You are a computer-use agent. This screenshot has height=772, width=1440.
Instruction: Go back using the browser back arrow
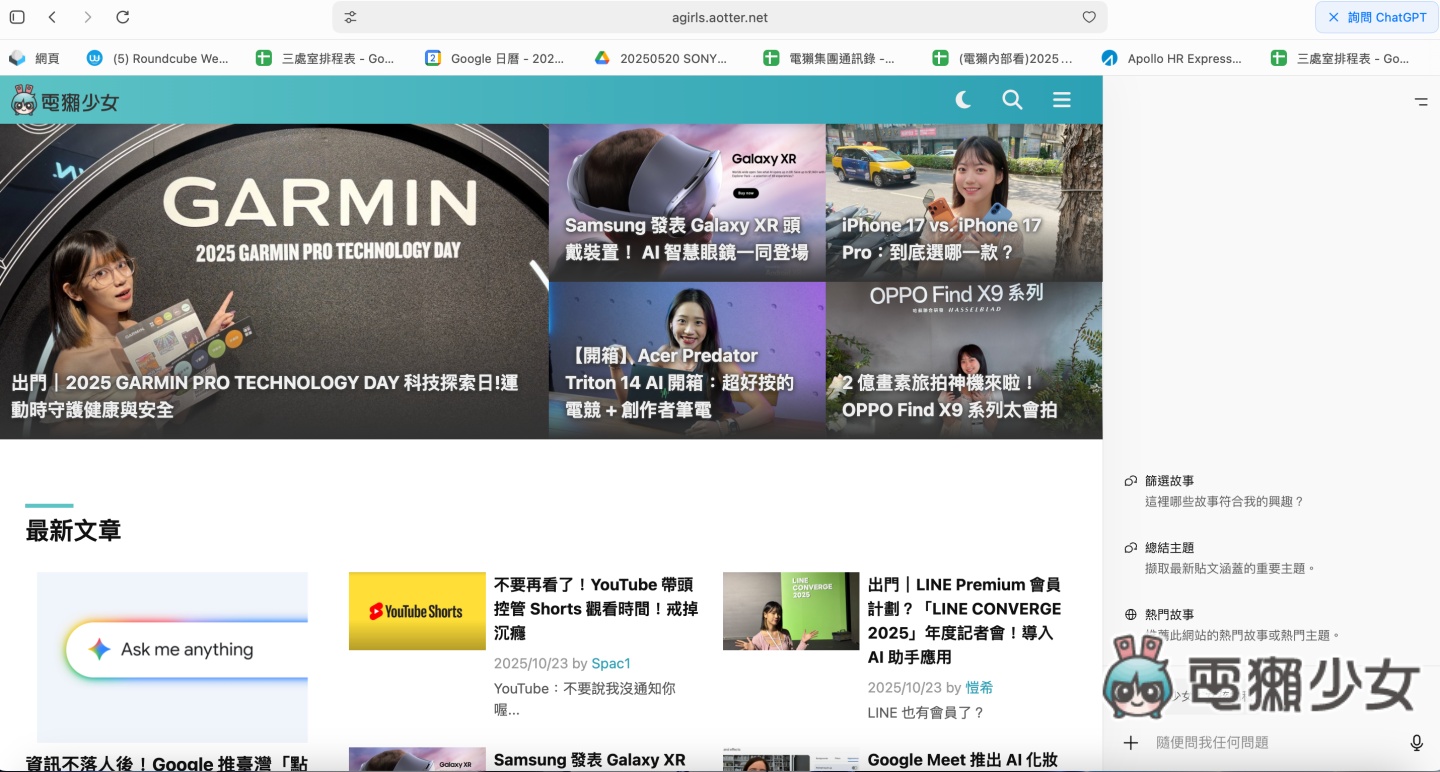[52, 17]
